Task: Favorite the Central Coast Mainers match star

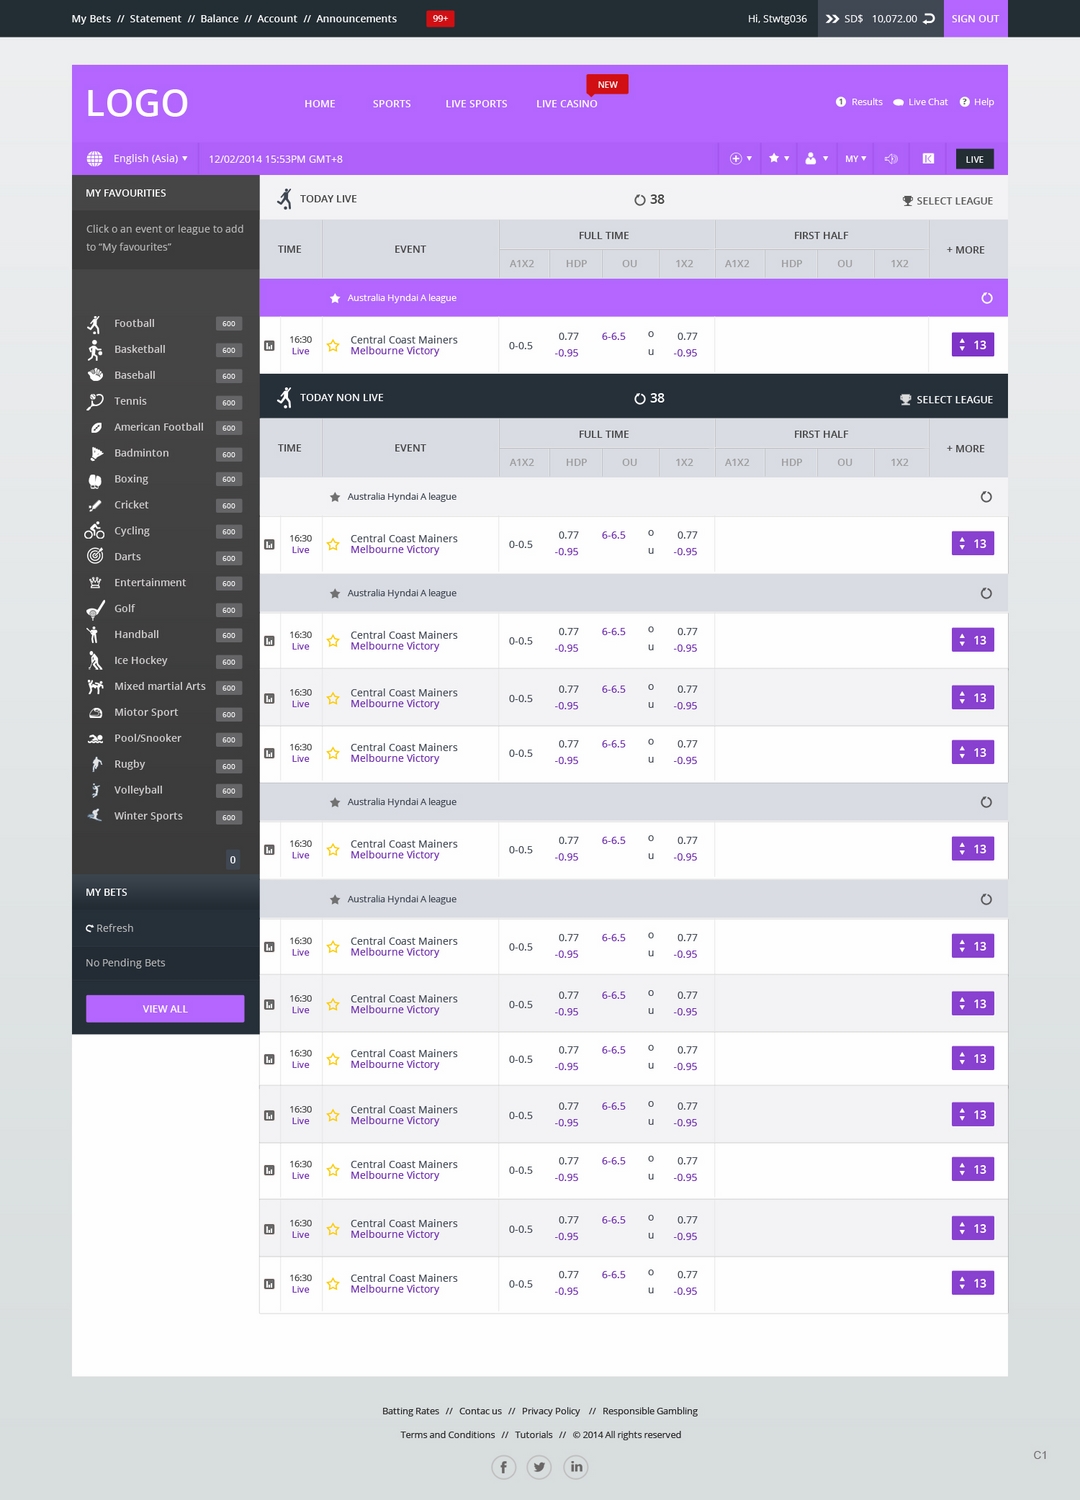Action: coord(333,345)
